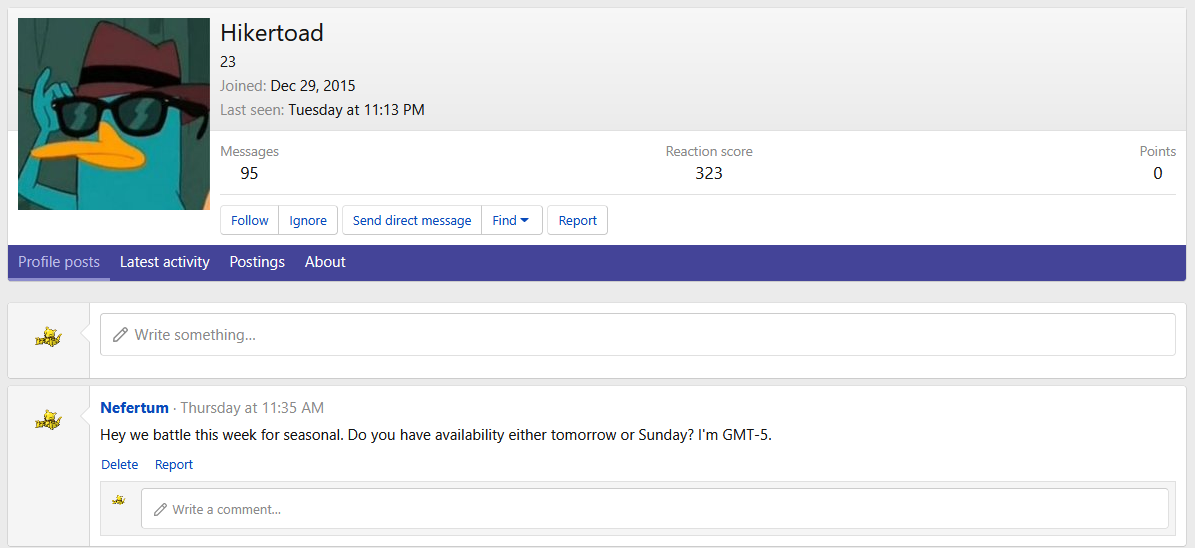Delete Nefertum's profile post

click(120, 465)
